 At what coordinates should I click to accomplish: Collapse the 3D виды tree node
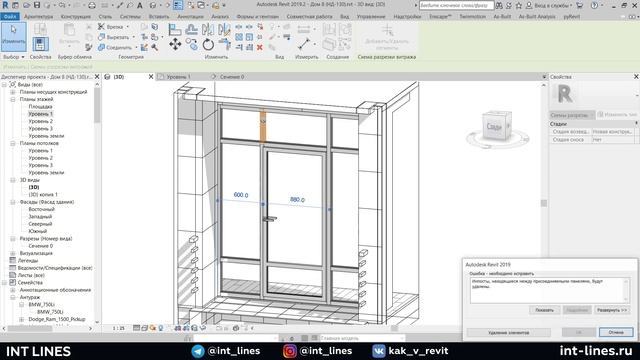13,180
